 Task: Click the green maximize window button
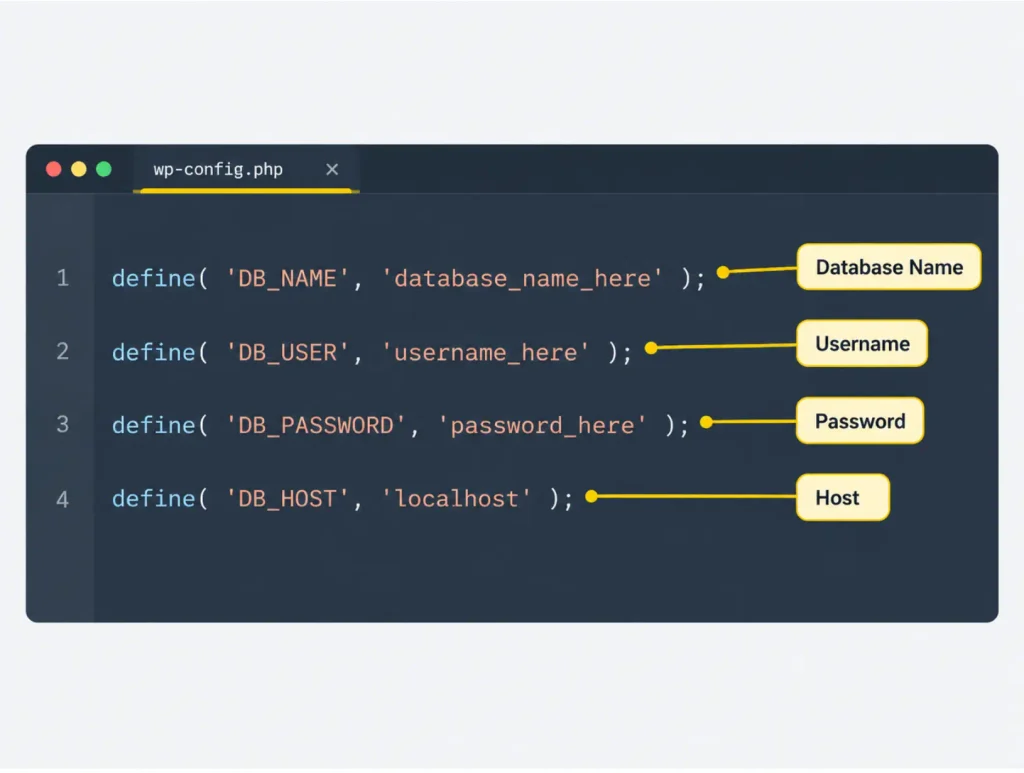[104, 170]
